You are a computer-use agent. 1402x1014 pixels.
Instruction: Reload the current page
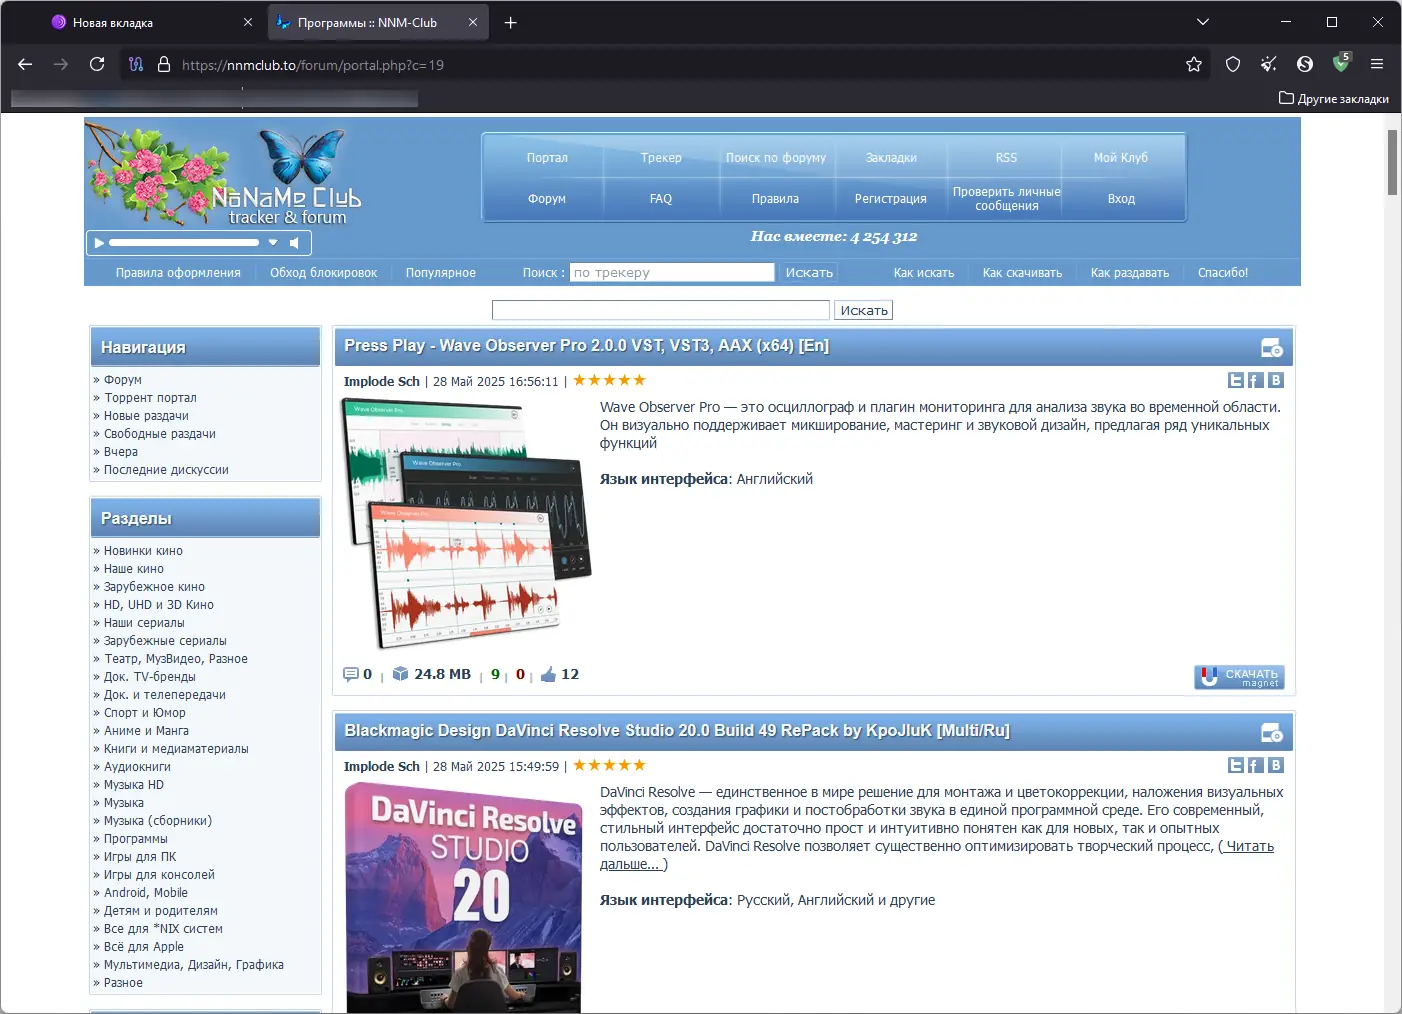pyautogui.click(x=97, y=64)
